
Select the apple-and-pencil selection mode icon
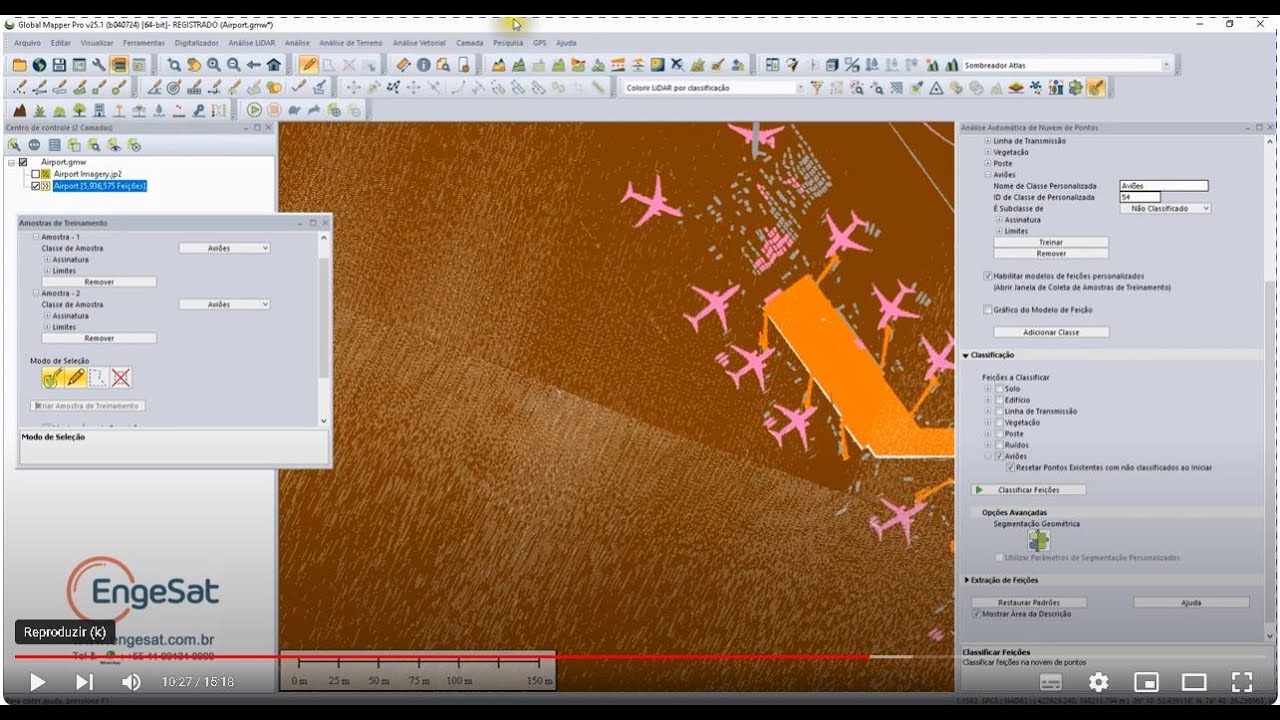pos(53,378)
